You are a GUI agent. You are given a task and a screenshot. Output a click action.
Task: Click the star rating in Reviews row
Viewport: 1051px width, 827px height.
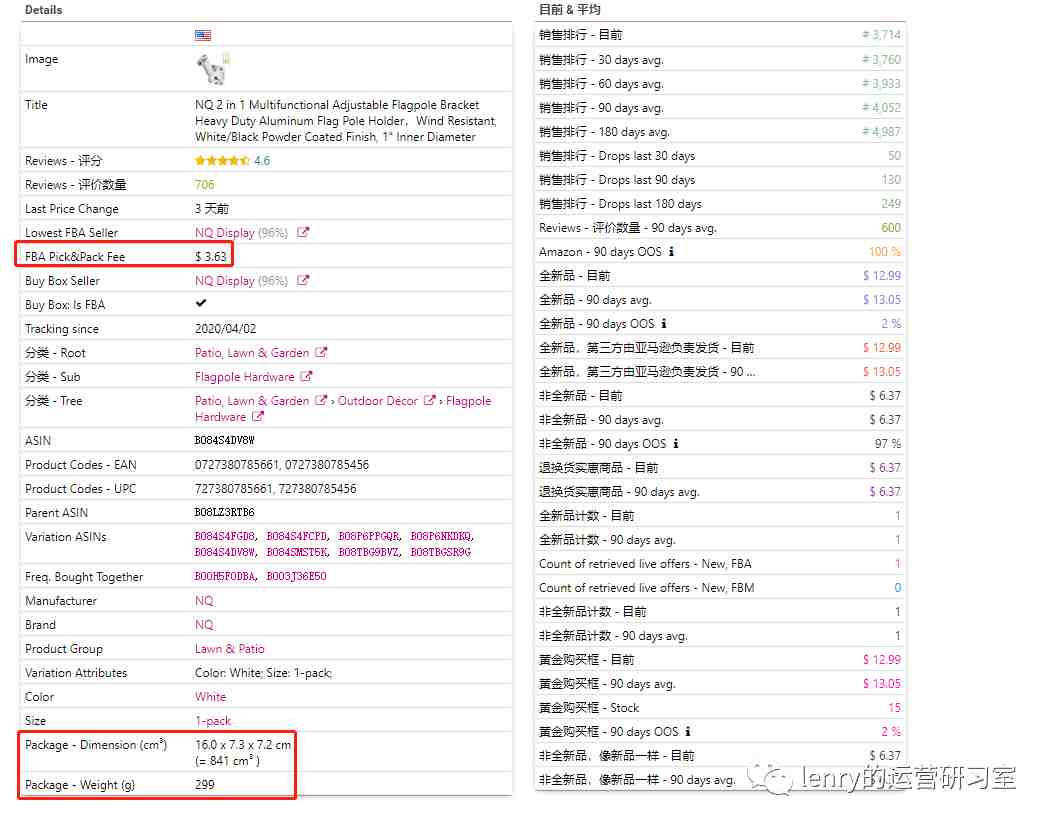point(222,161)
